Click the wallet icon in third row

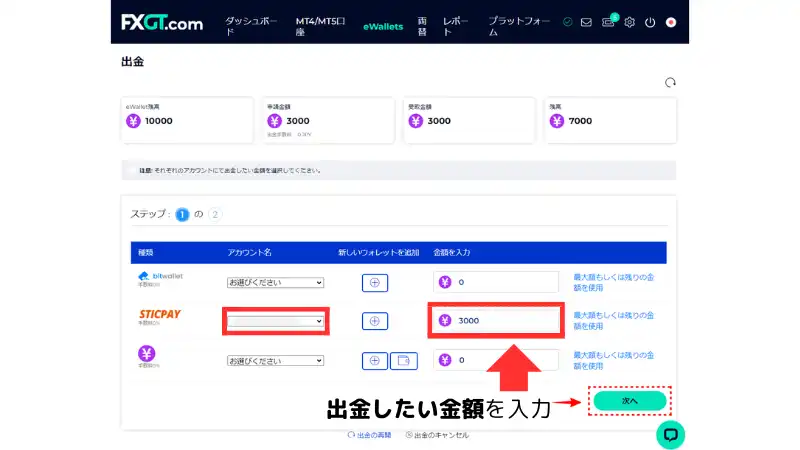click(403, 360)
